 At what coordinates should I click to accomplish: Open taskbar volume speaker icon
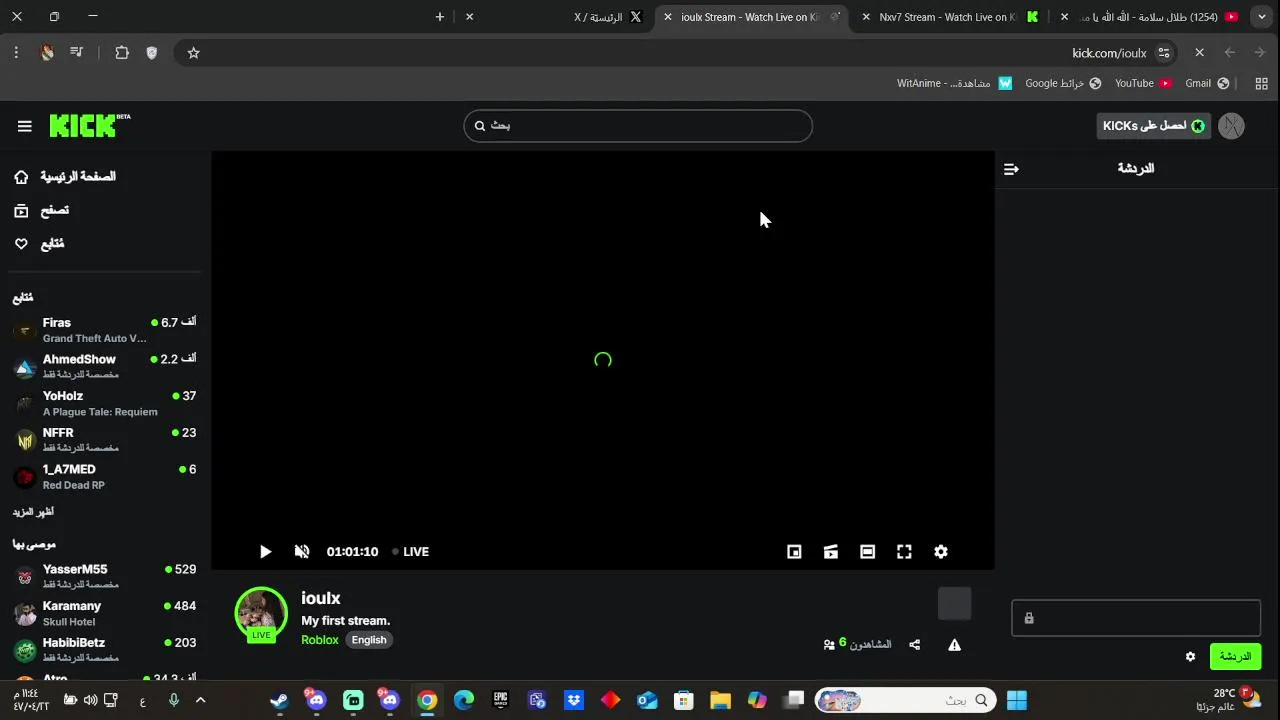click(91, 700)
